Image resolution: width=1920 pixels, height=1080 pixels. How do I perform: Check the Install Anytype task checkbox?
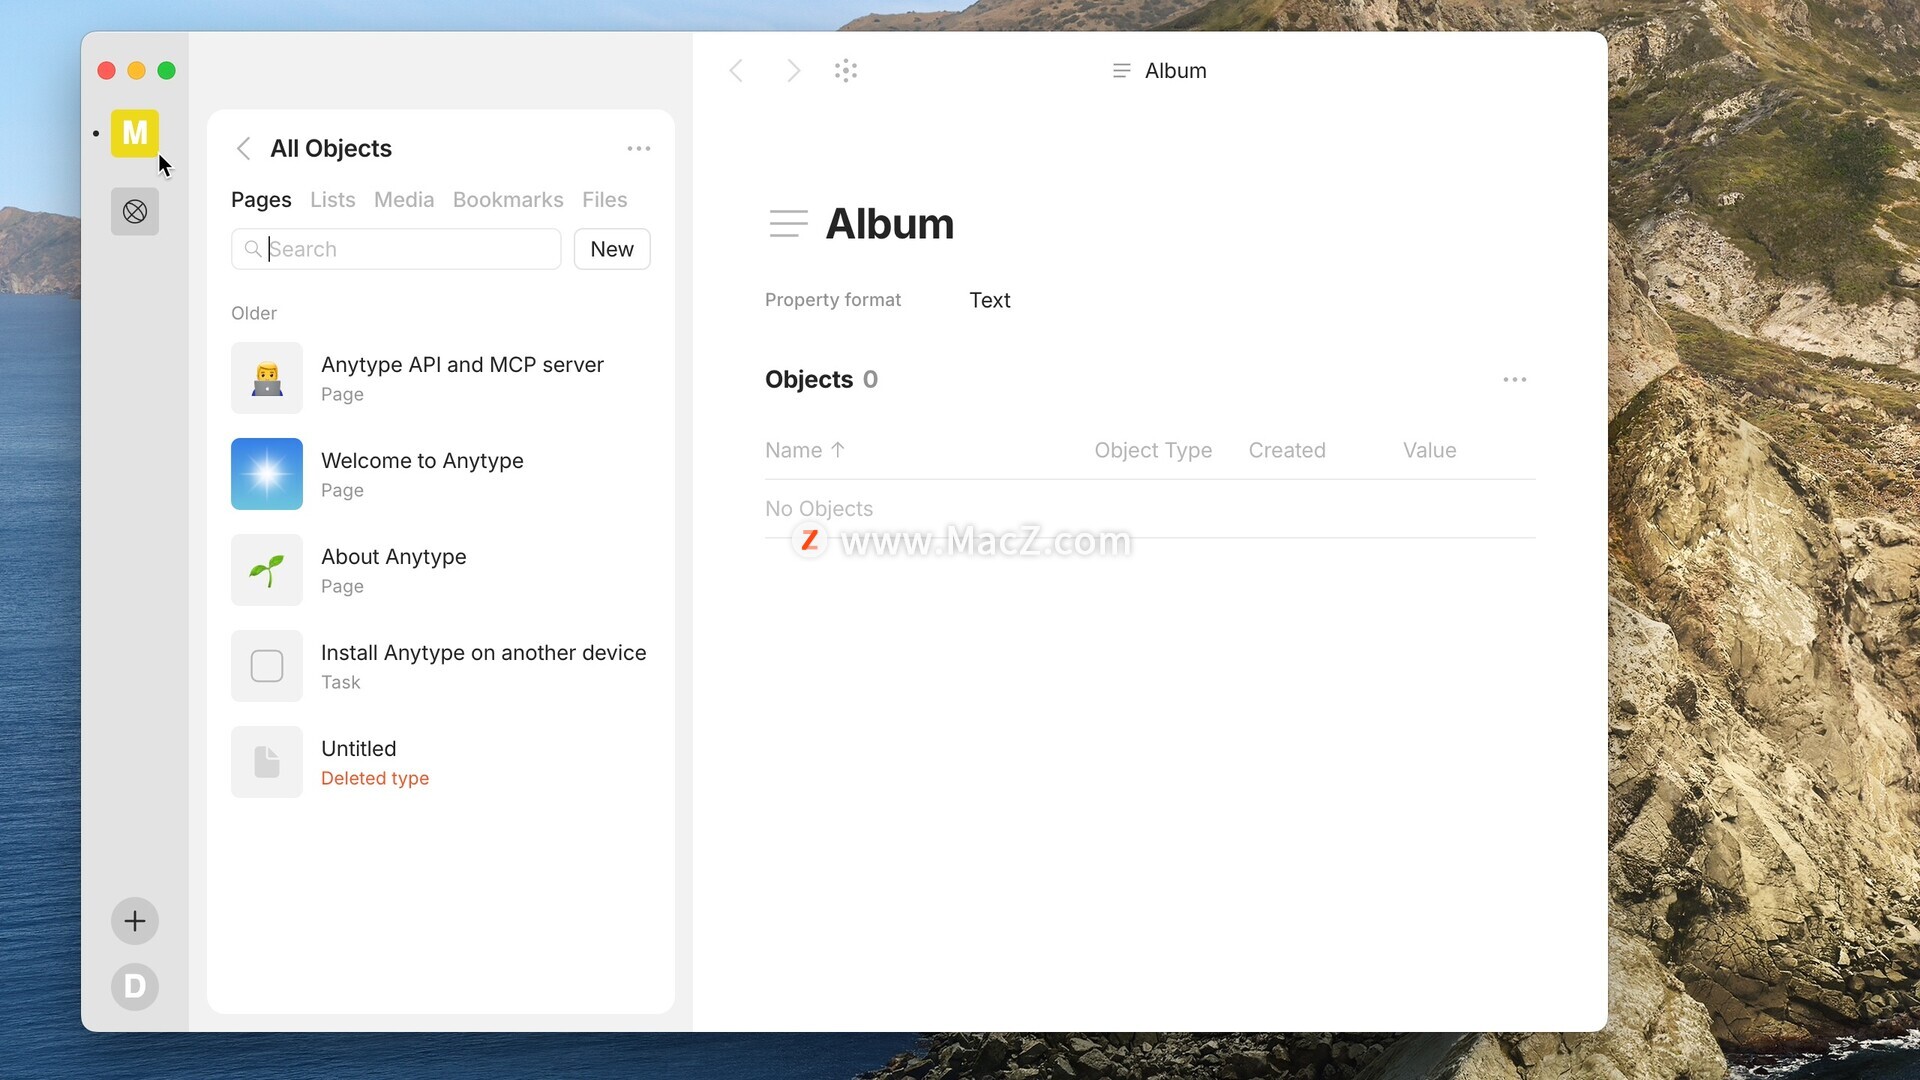coord(267,666)
